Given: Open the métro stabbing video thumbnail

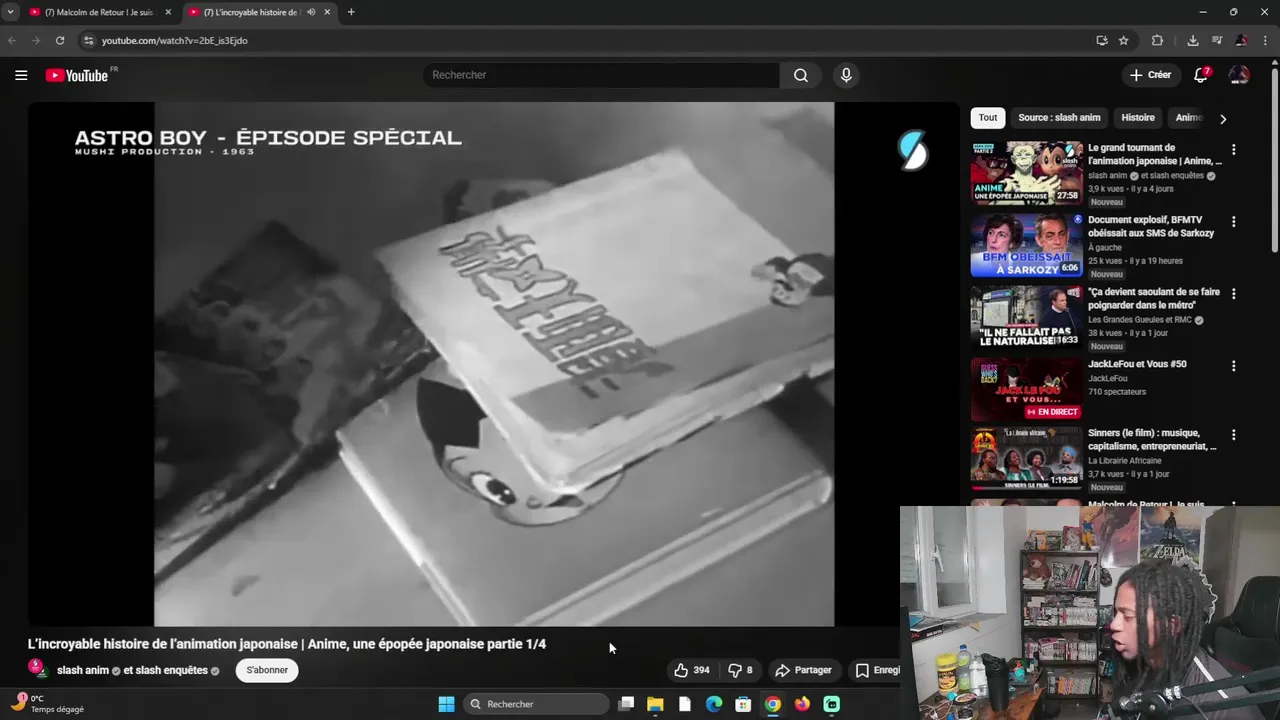Looking at the screenshot, I should (x=1026, y=317).
